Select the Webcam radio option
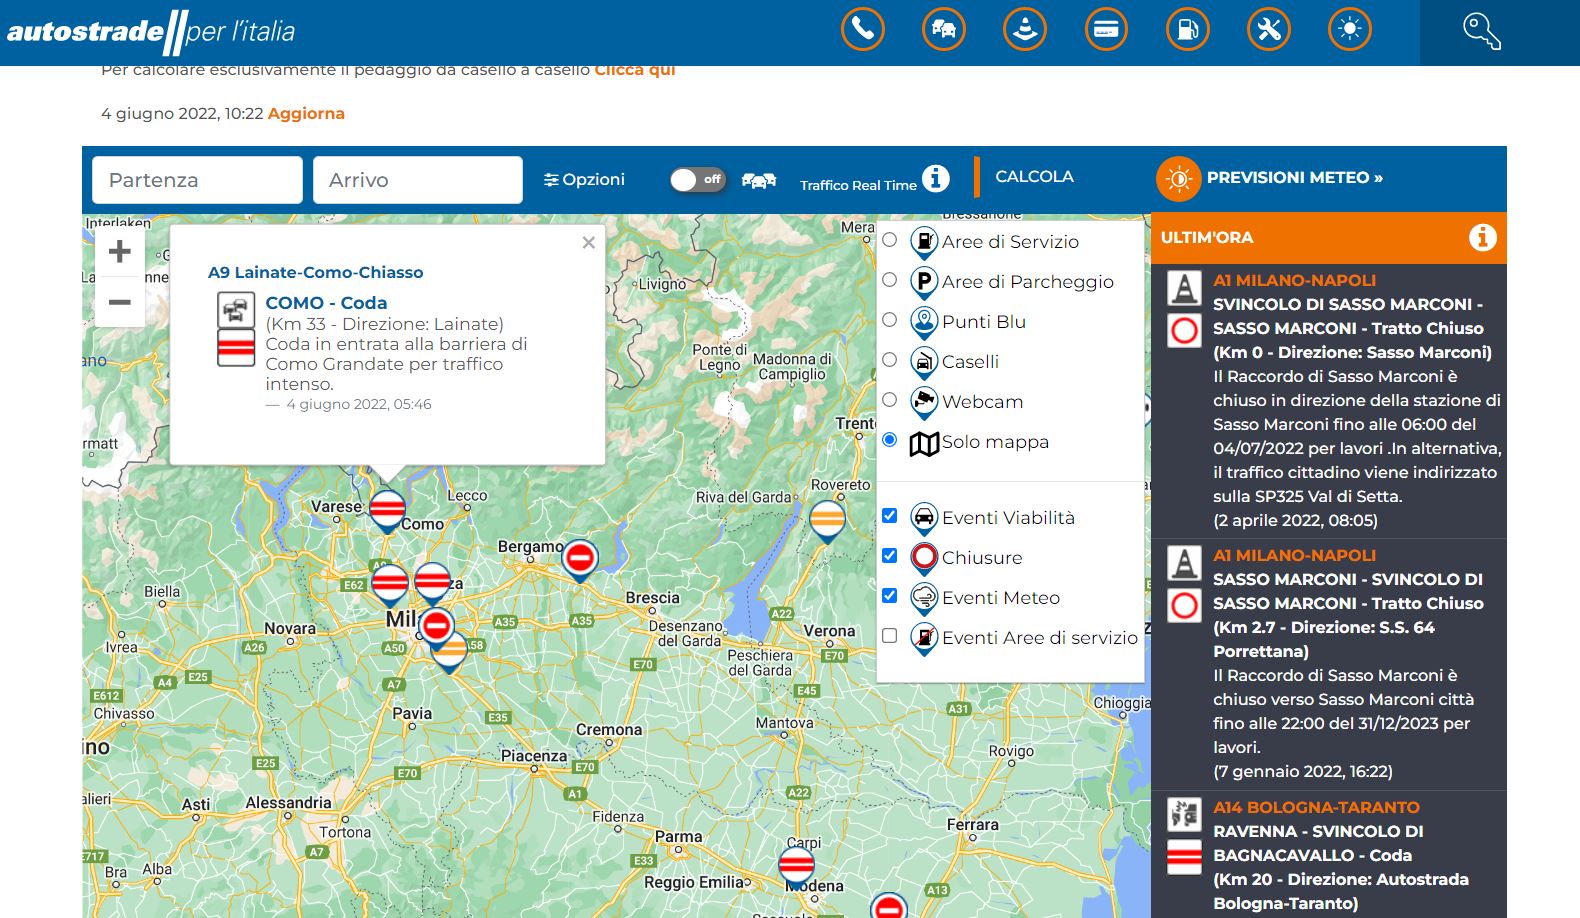 tap(889, 400)
